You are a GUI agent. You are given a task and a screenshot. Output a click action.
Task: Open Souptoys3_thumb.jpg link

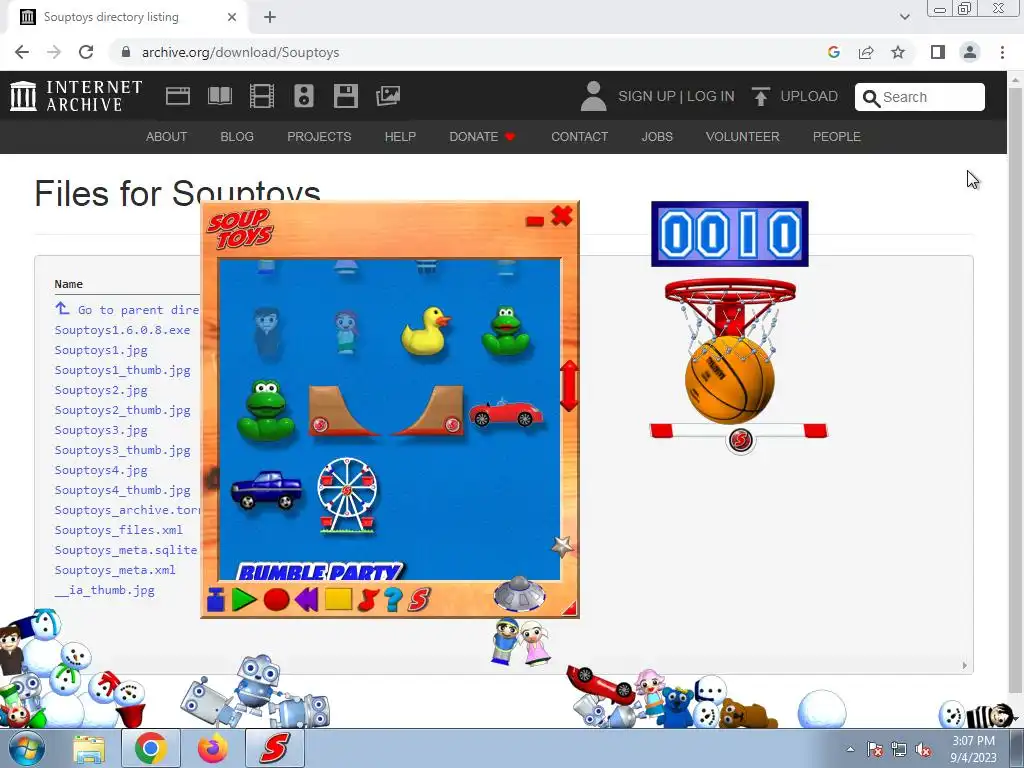[x=122, y=450]
